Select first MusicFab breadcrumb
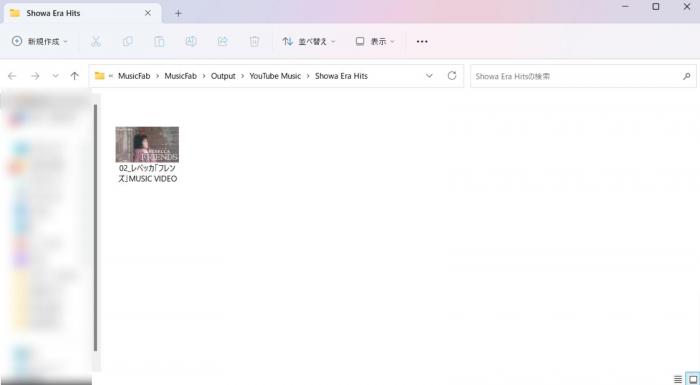The height and width of the screenshot is (385, 700). tap(134, 76)
